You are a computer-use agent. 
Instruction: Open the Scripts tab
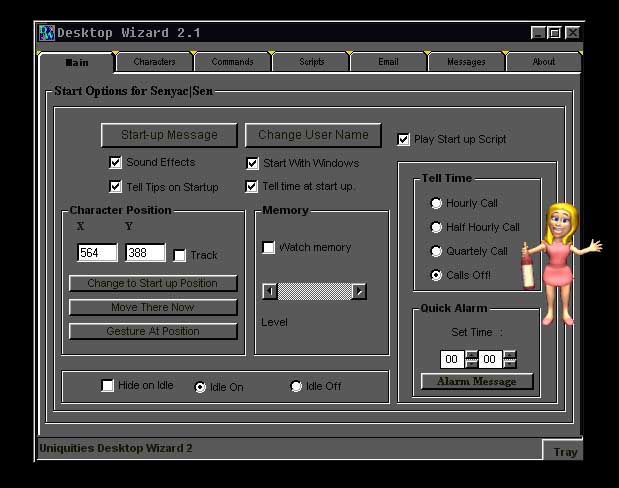(311, 62)
